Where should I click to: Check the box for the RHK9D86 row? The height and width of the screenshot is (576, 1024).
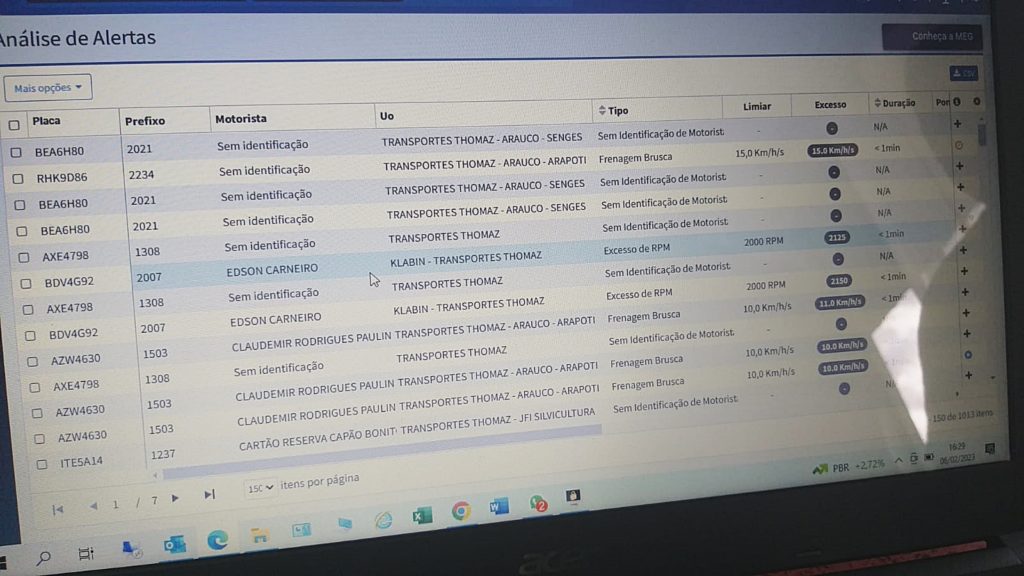click(17, 179)
